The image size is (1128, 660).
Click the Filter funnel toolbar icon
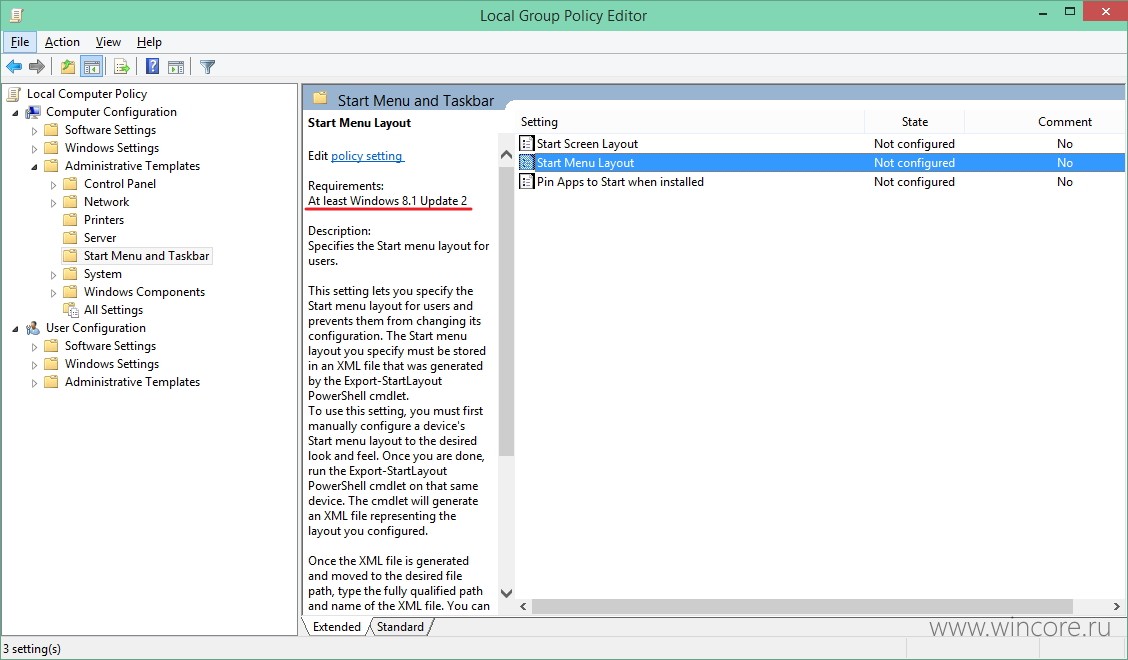coord(207,67)
